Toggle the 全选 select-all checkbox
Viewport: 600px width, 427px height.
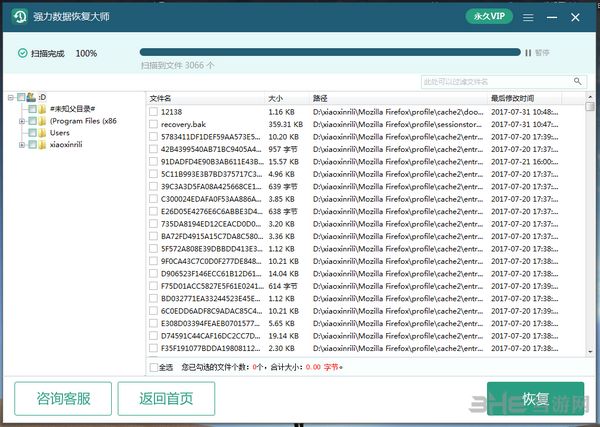click(153, 367)
